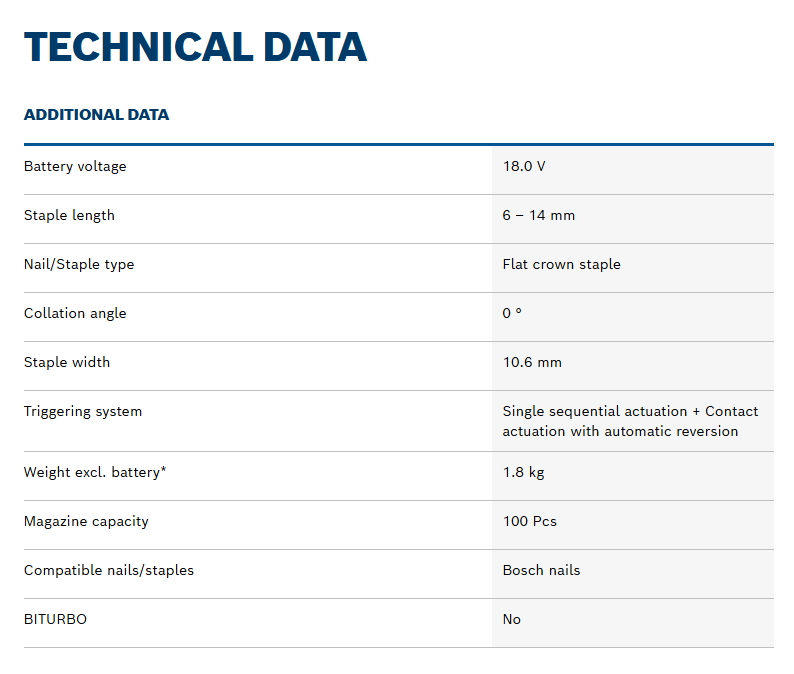Click the Collation angle label
The image size is (794, 674).
(x=75, y=313)
